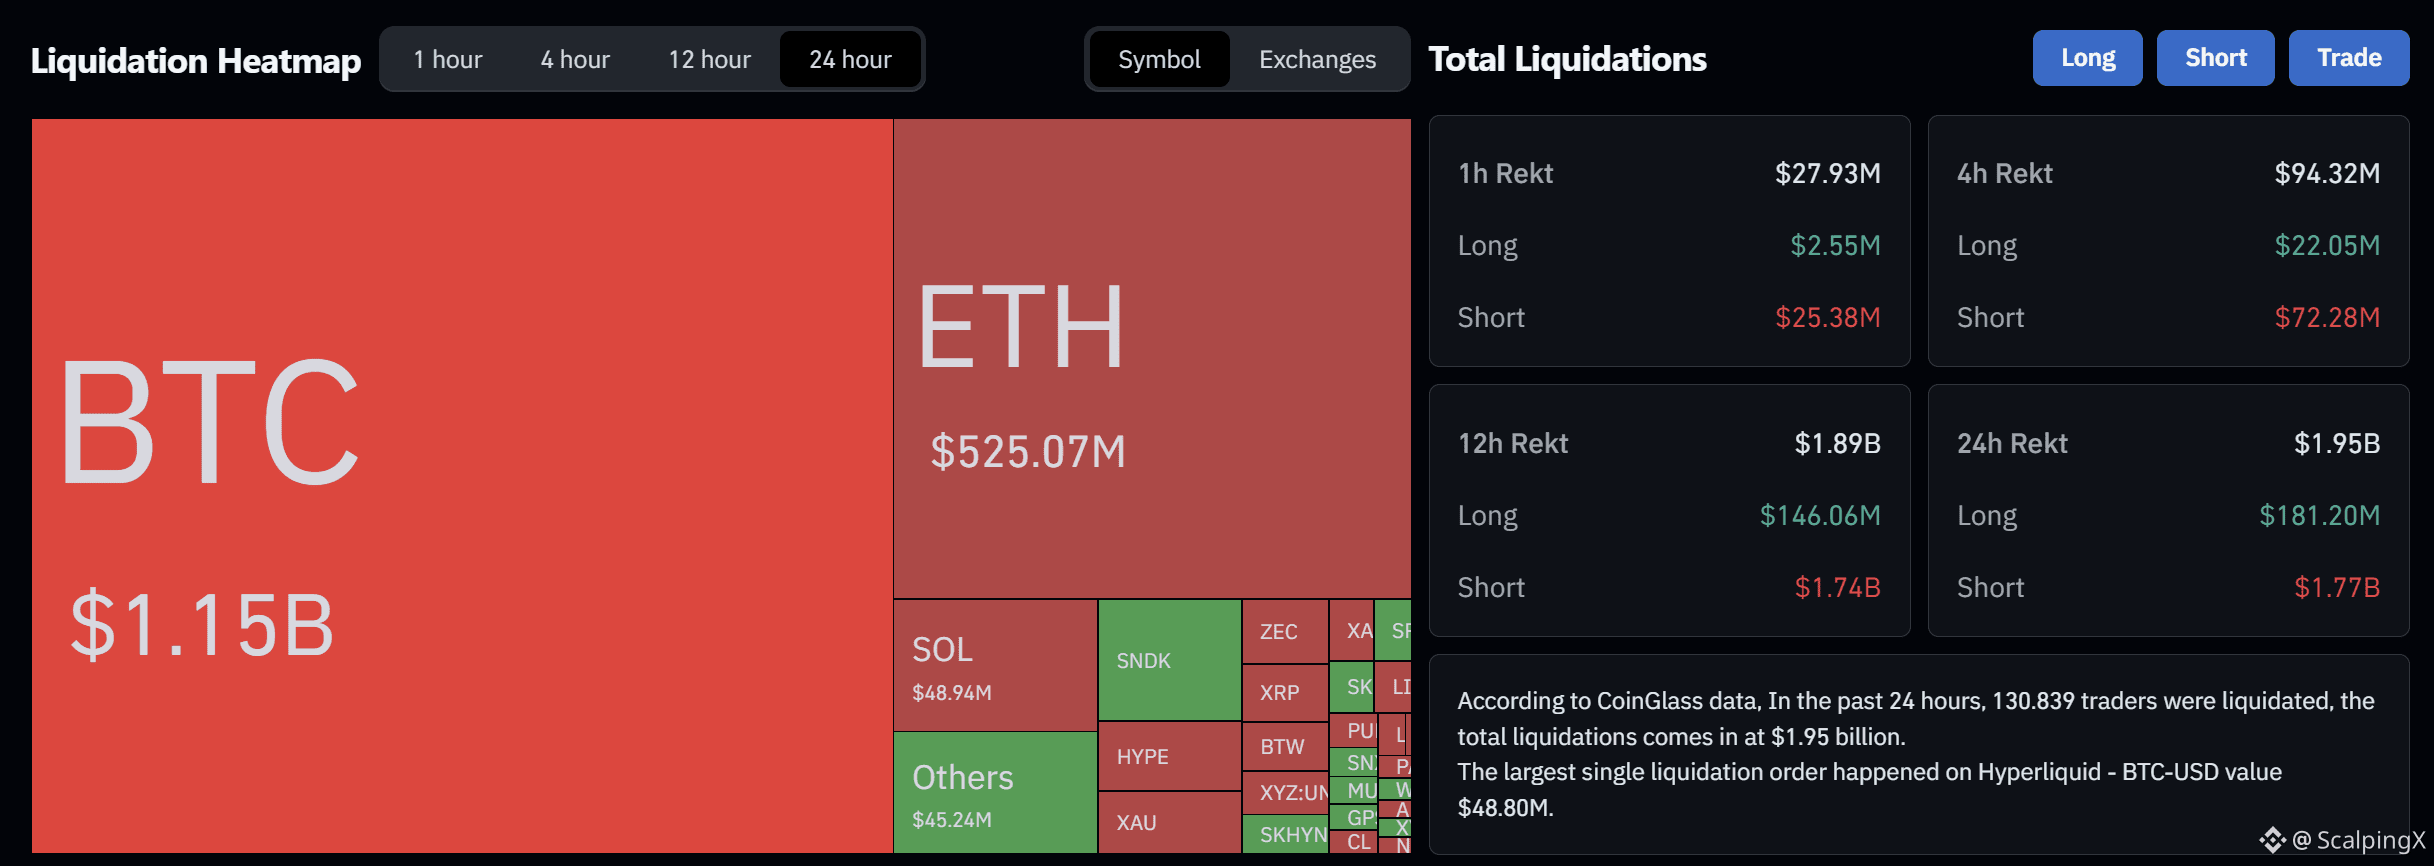Switch to the 4 hour timeframe
2434x866 pixels.
click(575, 60)
